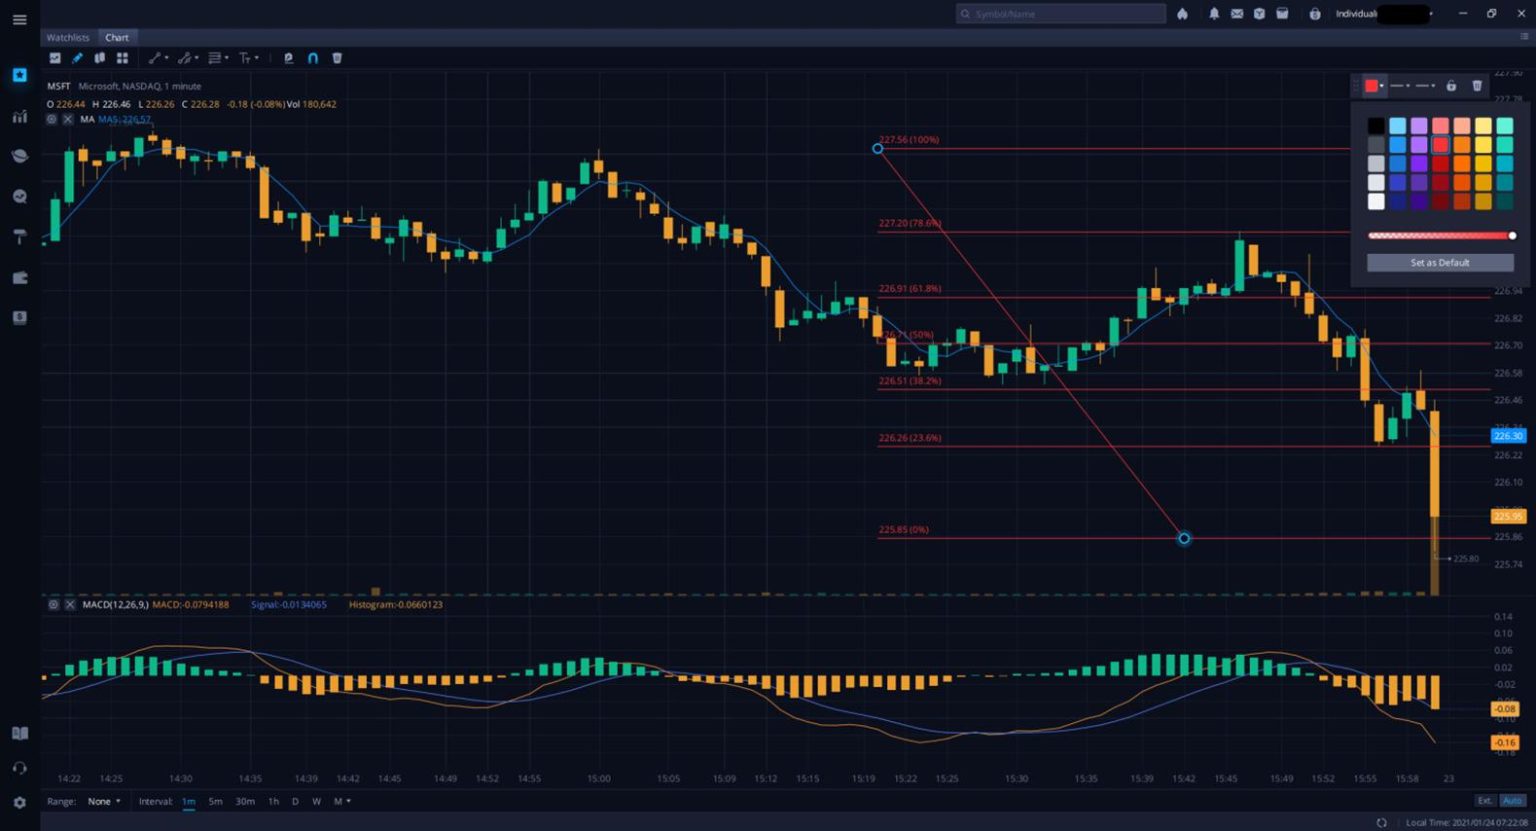
Task: Open the Range selector dropdown
Action: [x=103, y=801]
